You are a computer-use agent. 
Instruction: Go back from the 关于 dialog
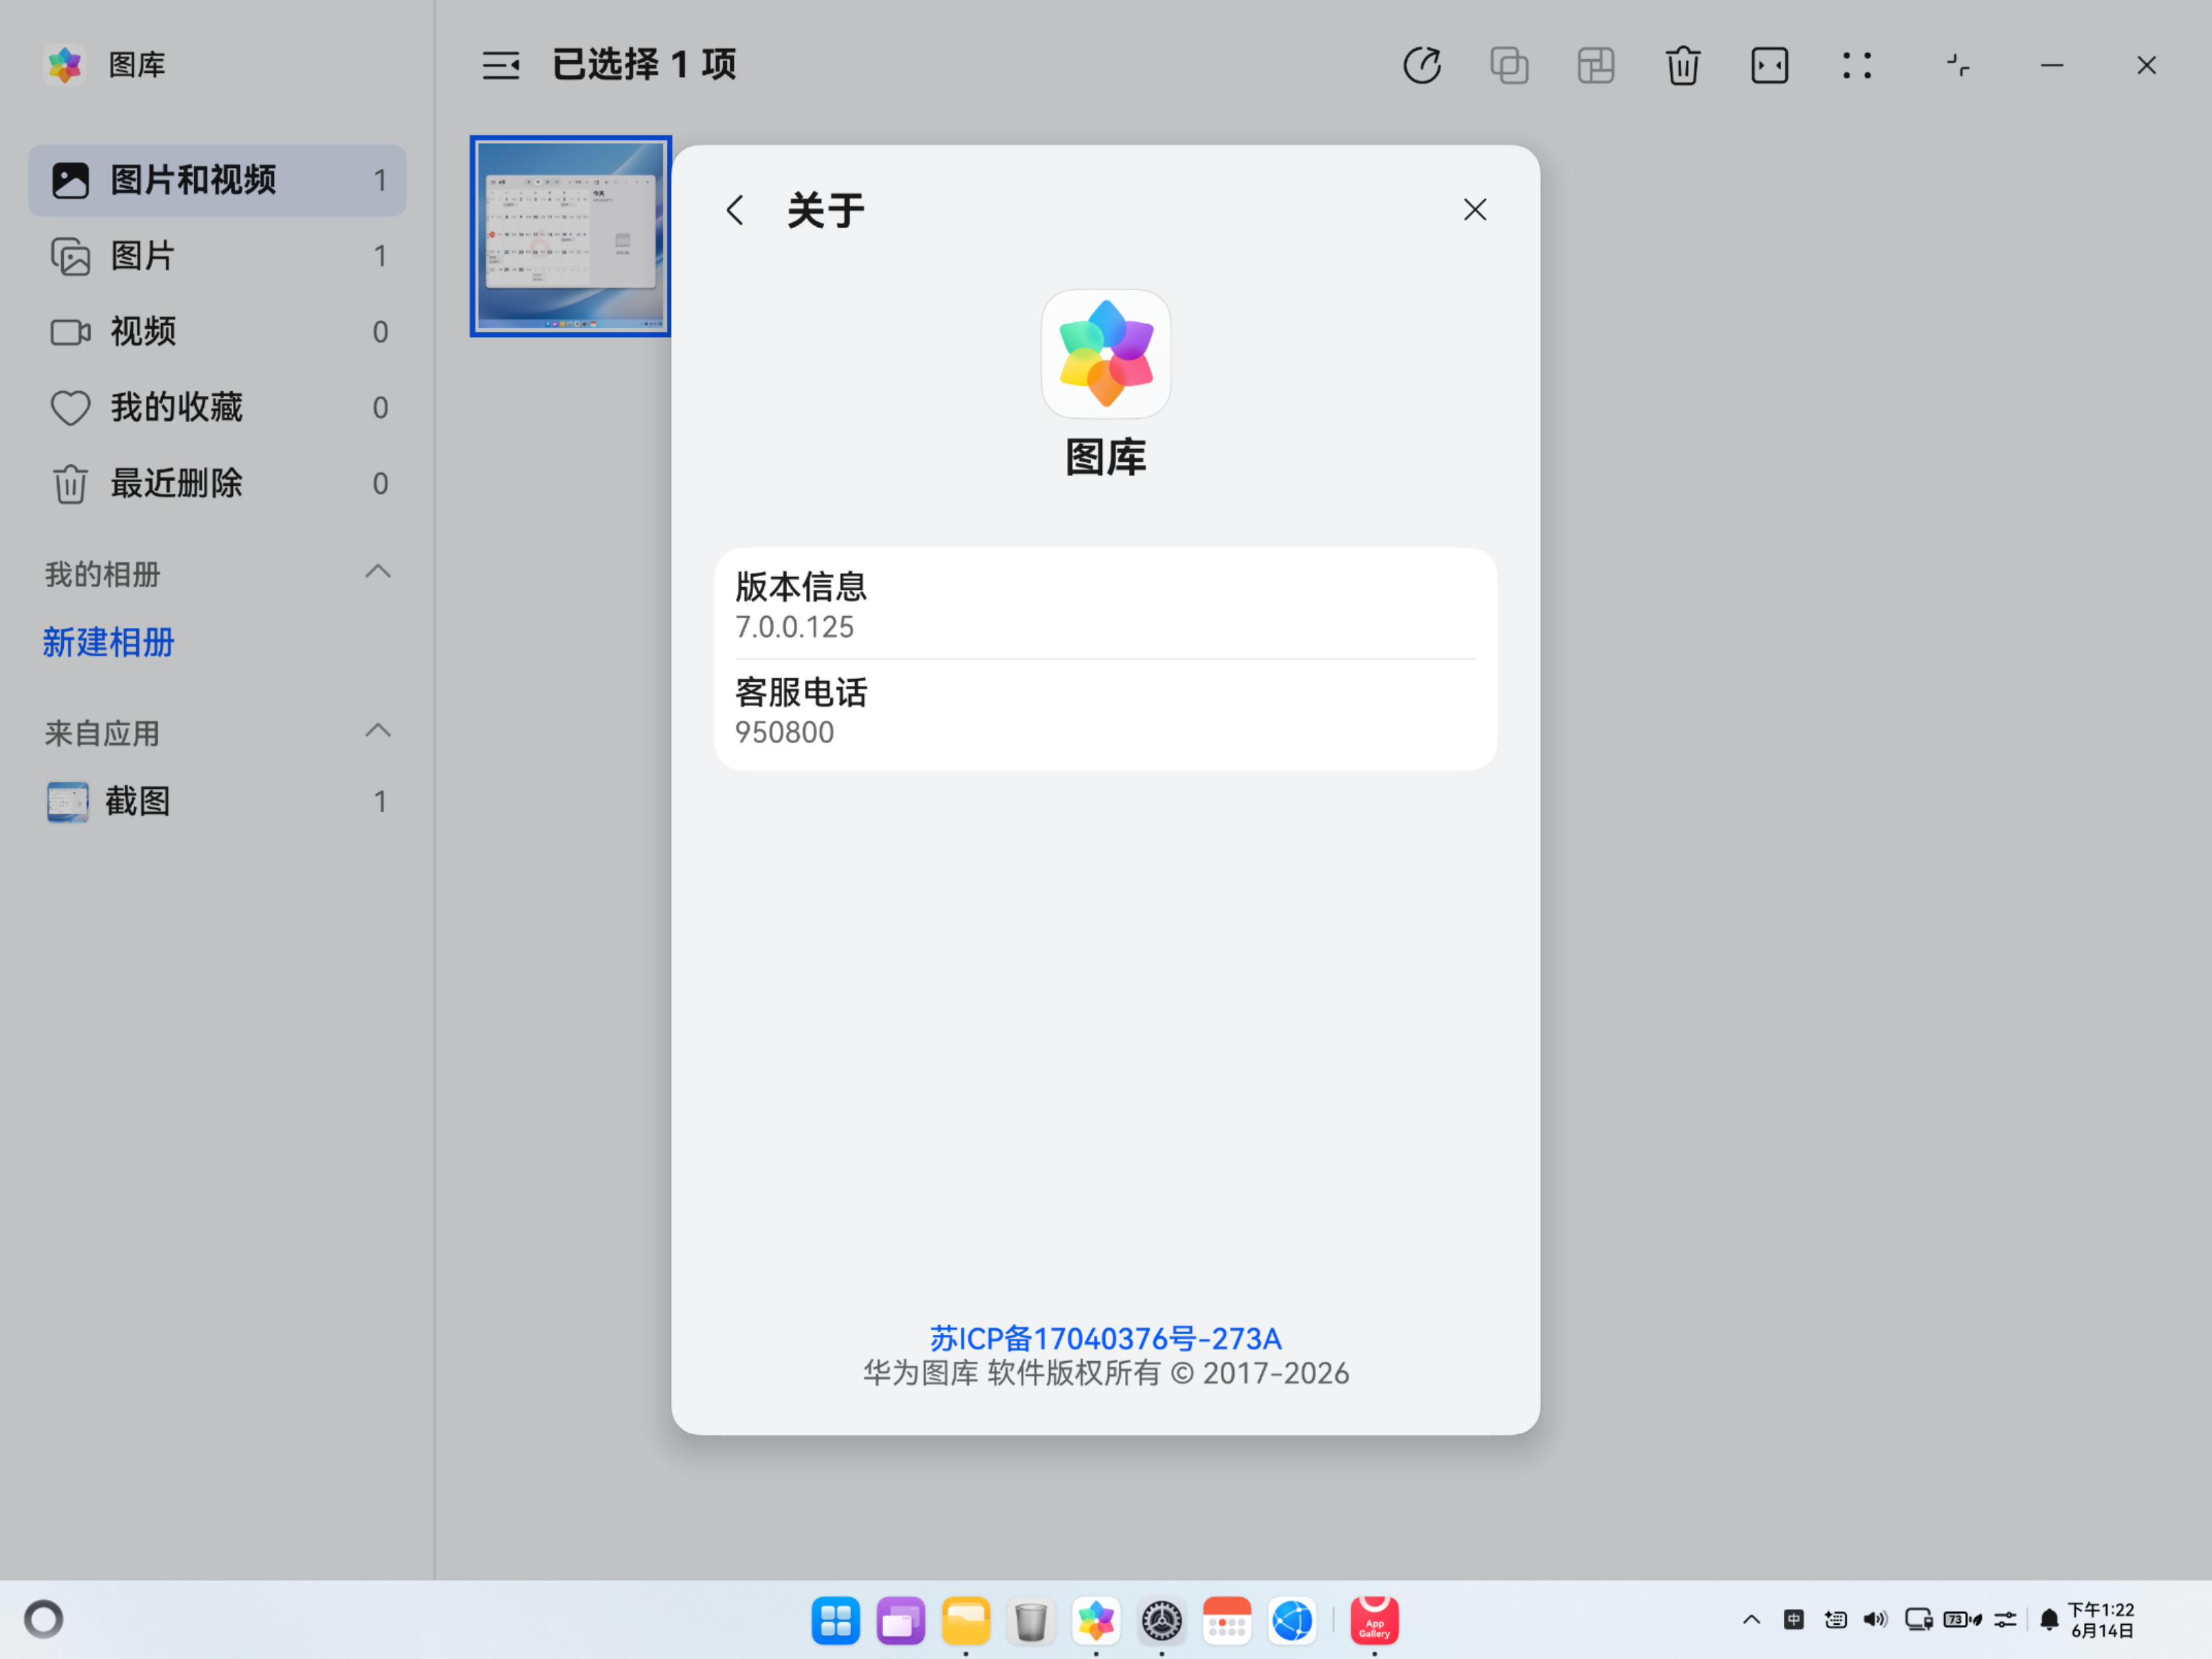click(x=735, y=210)
